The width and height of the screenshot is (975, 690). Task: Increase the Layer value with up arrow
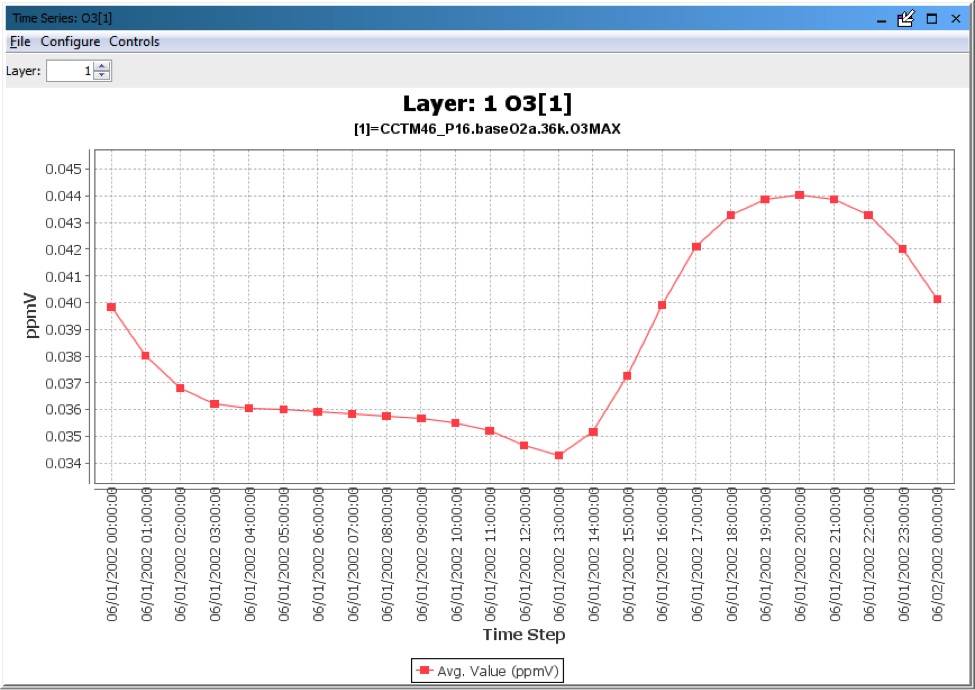(x=102, y=67)
